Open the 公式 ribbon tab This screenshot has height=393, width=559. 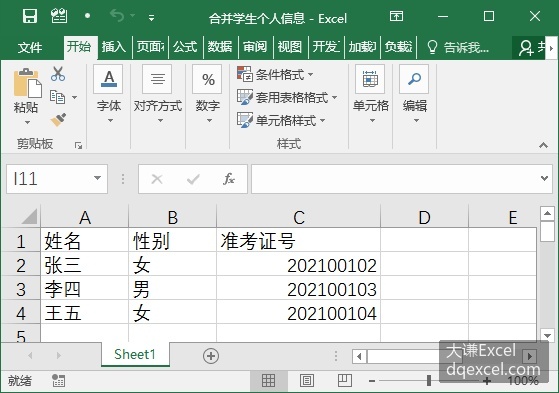pyautogui.click(x=185, y=47)
